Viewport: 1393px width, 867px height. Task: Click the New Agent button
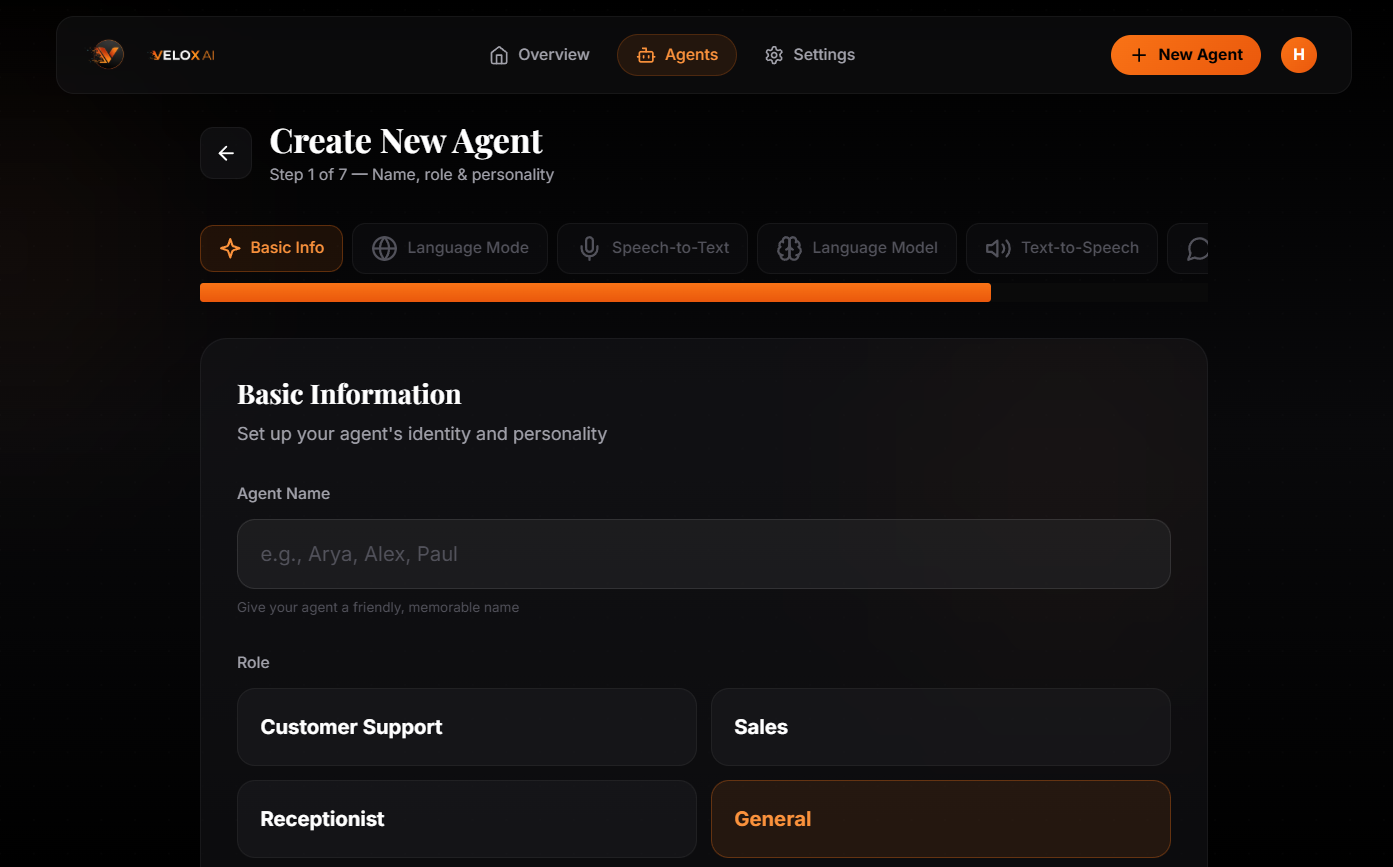[x=1186, y=55]
